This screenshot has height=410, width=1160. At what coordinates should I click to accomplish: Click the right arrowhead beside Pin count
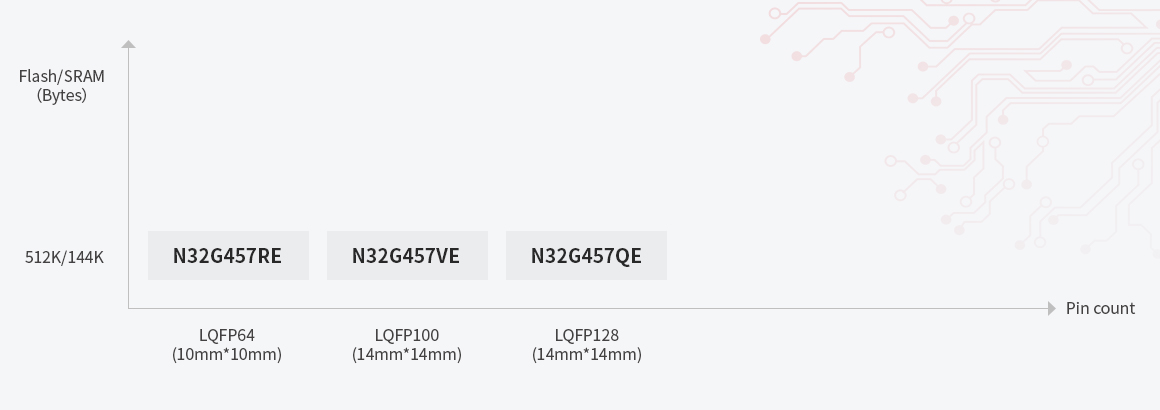[1051, 308]
